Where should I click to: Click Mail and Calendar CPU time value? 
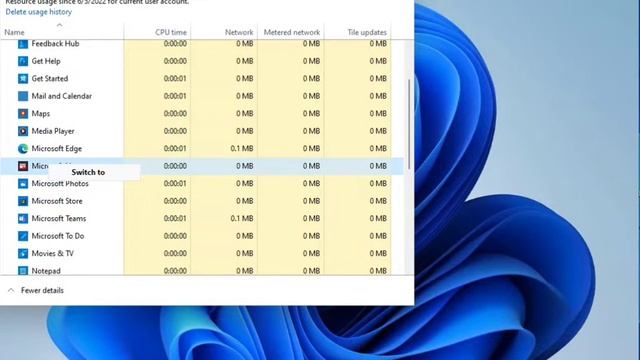175,96
